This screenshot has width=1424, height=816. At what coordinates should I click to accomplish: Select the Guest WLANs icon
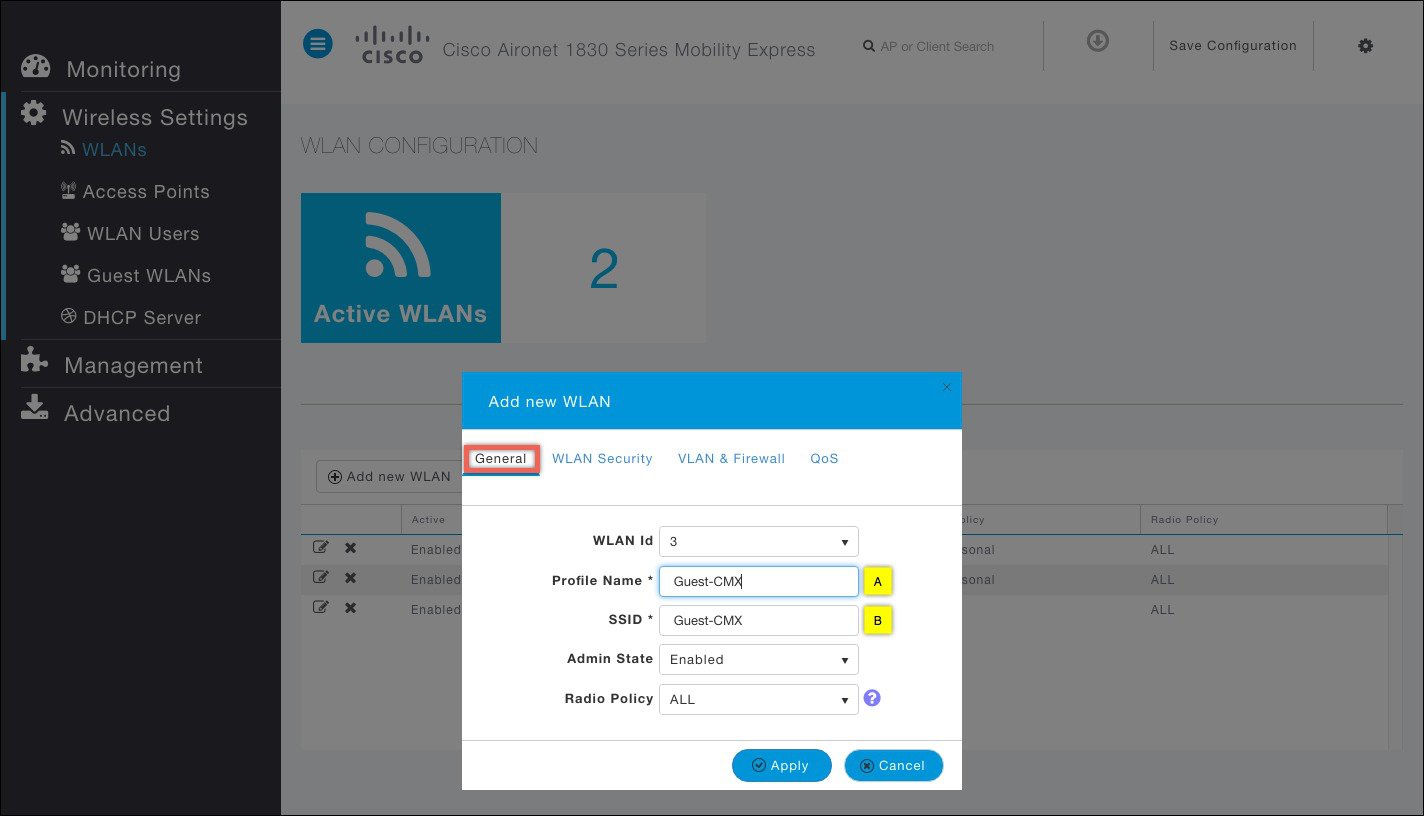[x=70, y=274]
